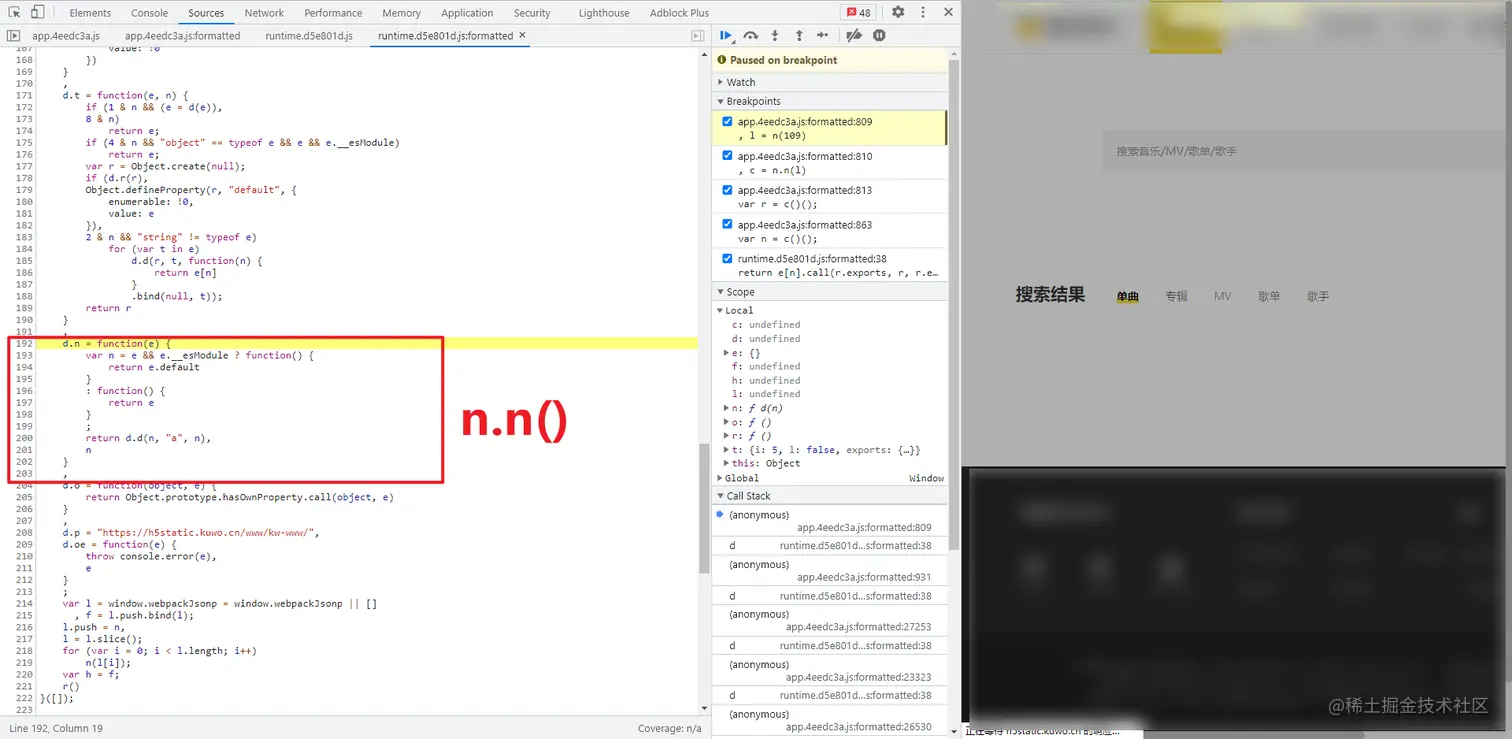The image size is (1512, 739).
Task: Open the Elements panel
Action: 90,13
